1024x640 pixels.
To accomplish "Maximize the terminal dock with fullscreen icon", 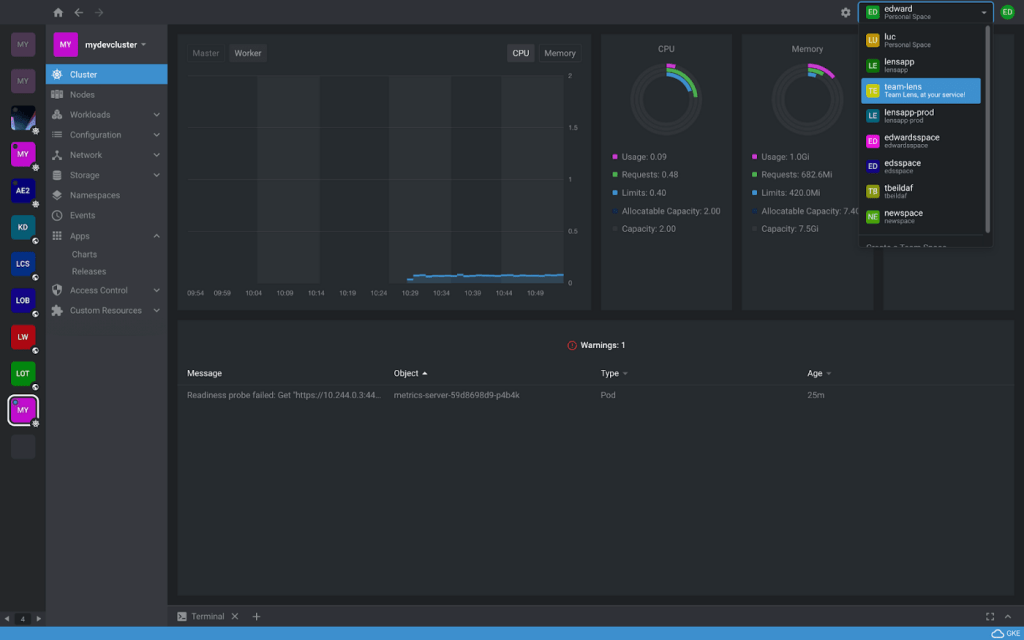I will click(990, 616).
